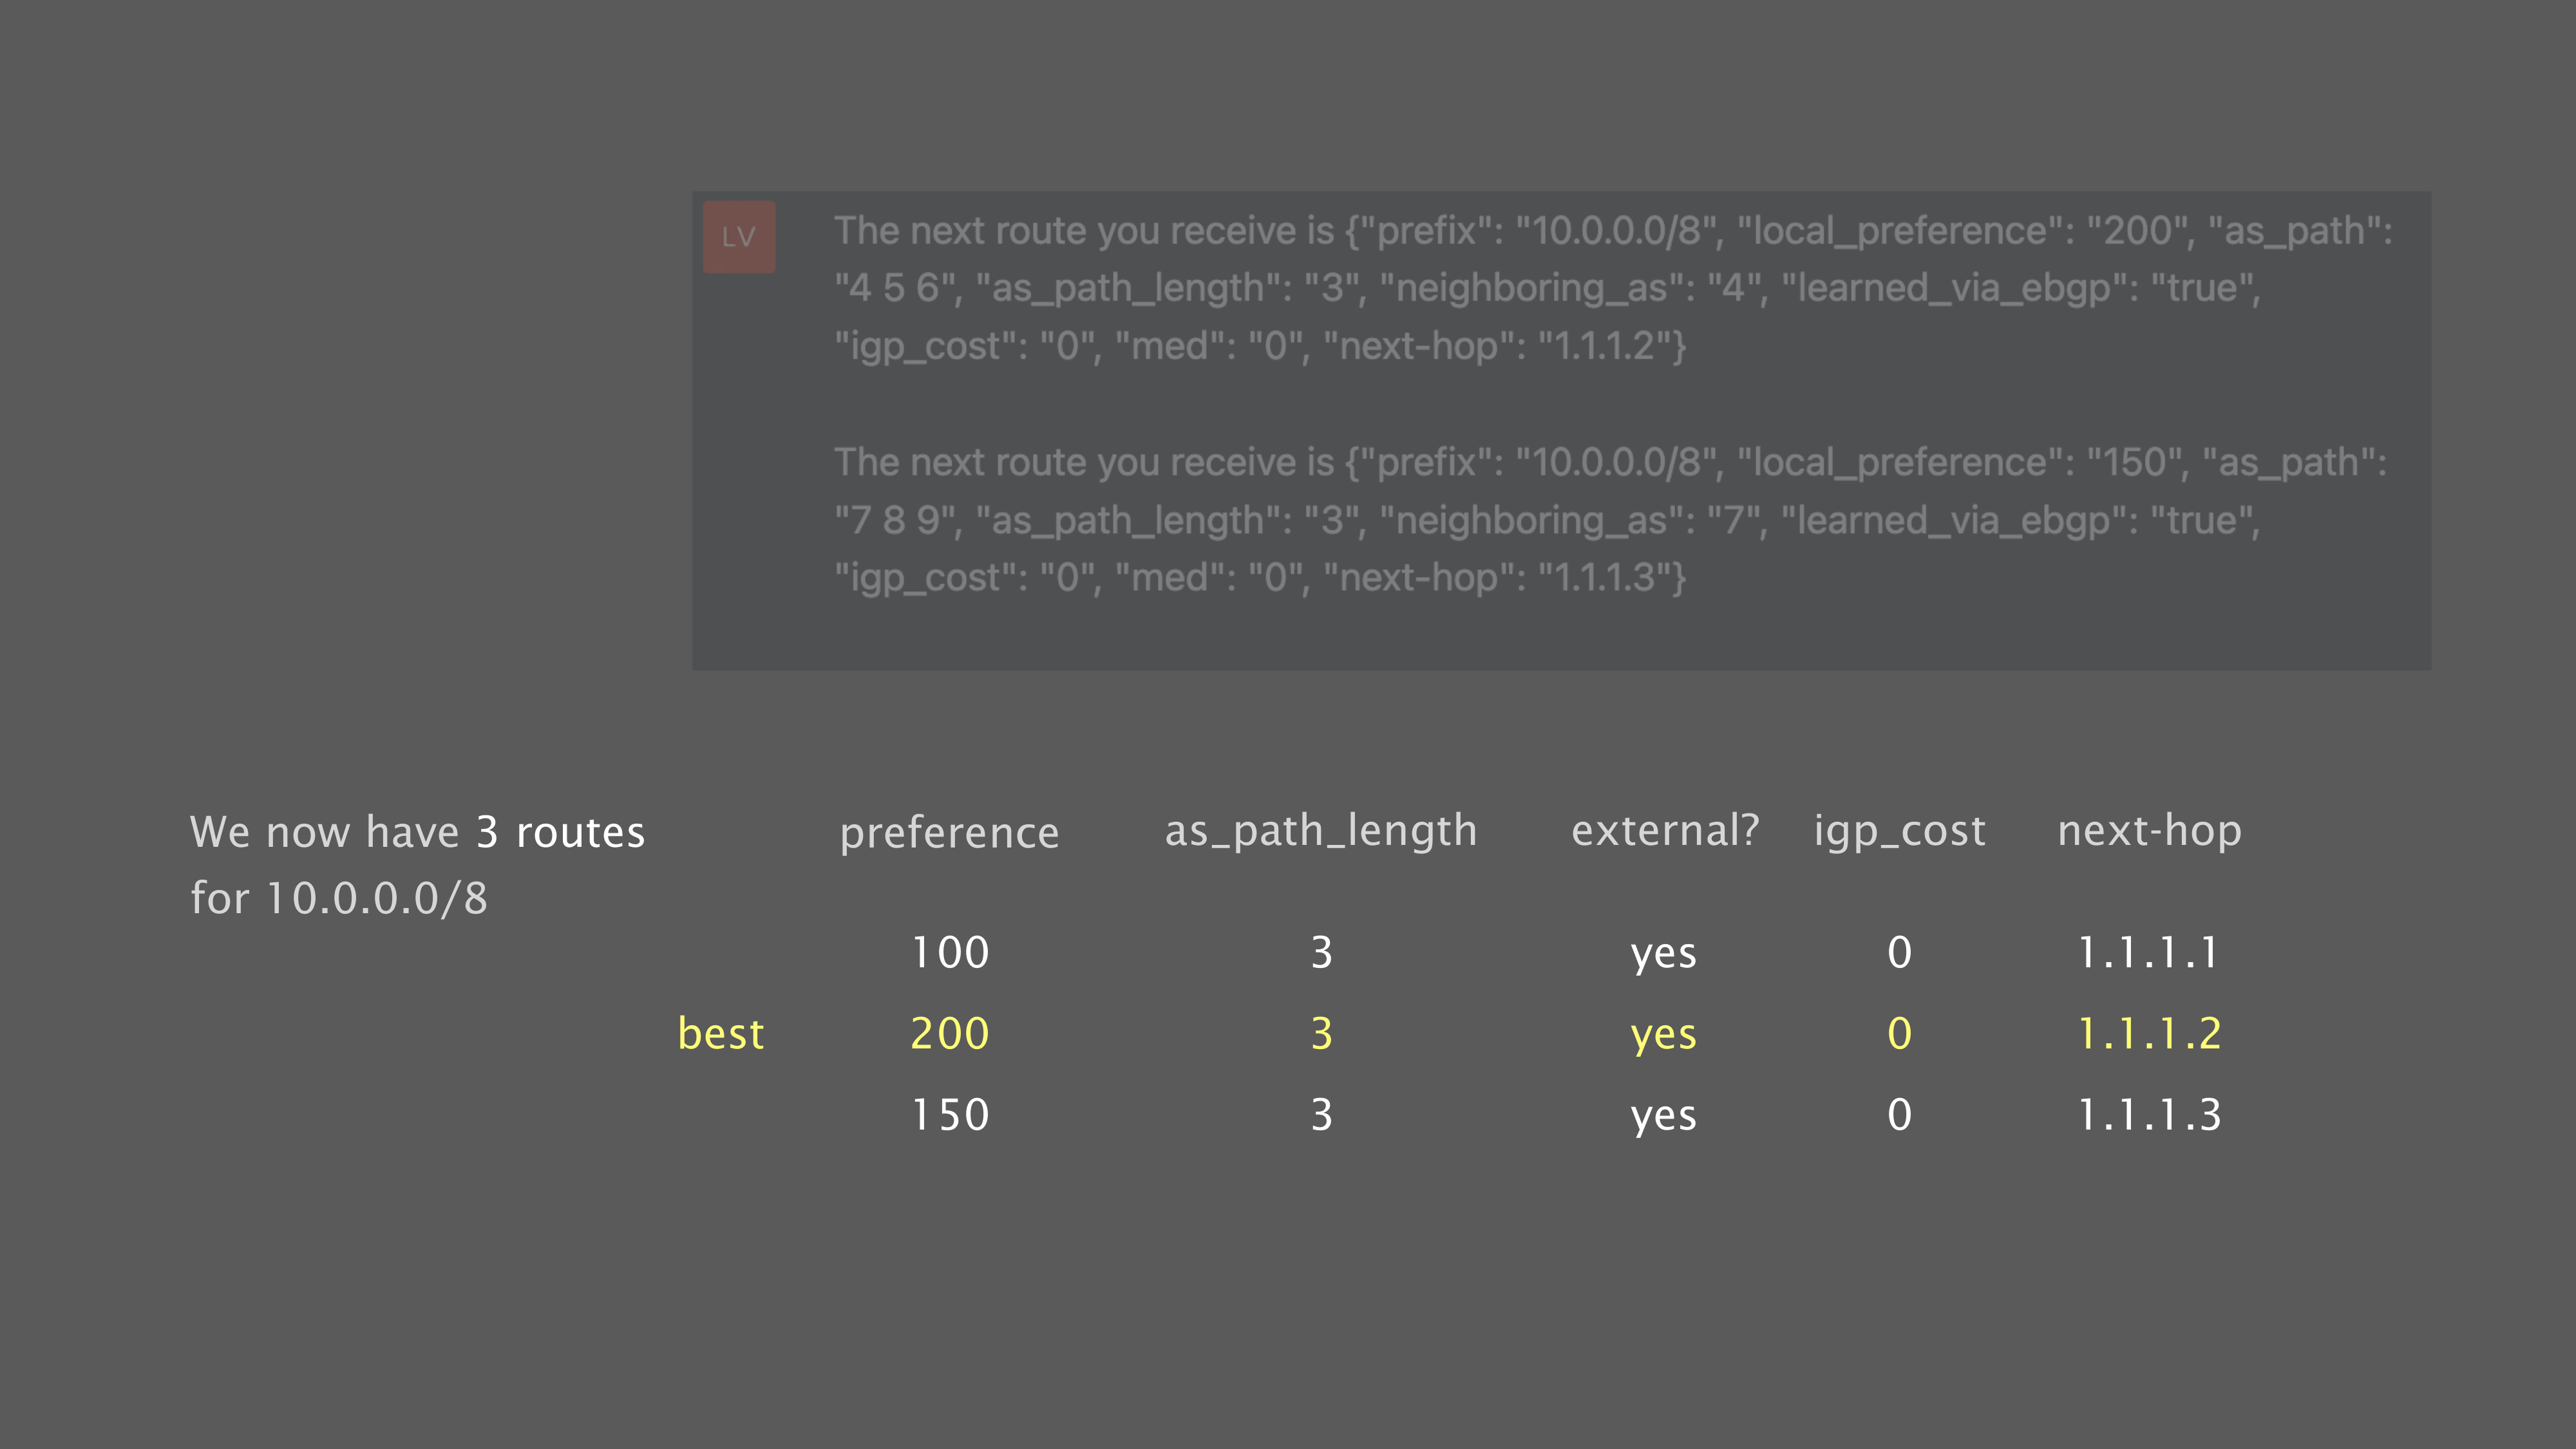
Task: Click the as_path_length column header
Action: pyautogui.click(x=1320, y=831)
